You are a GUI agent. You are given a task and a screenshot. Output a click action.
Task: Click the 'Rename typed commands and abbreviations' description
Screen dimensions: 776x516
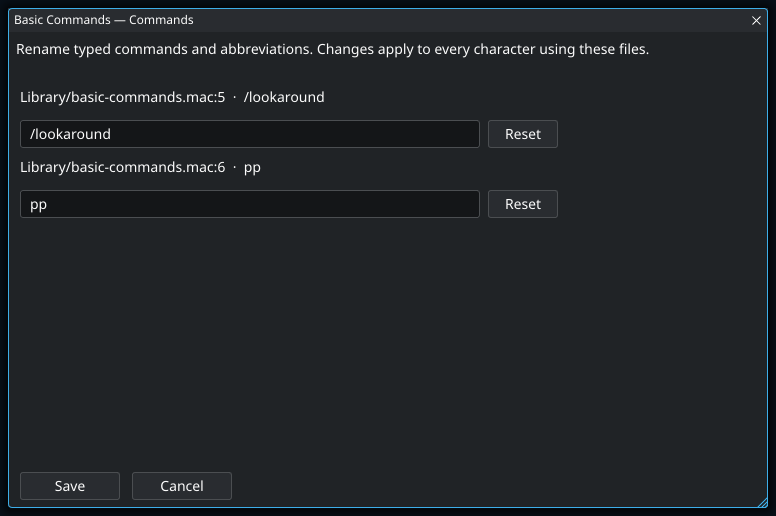333,49
